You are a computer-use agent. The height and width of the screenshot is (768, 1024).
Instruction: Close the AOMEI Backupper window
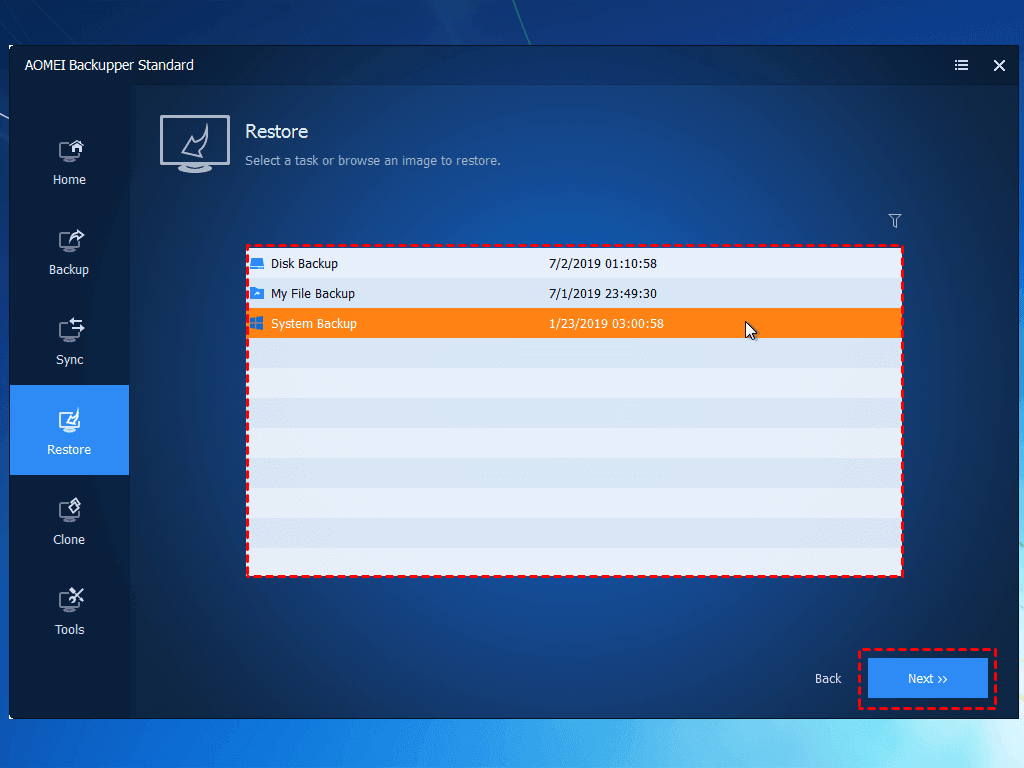point(999,65)
